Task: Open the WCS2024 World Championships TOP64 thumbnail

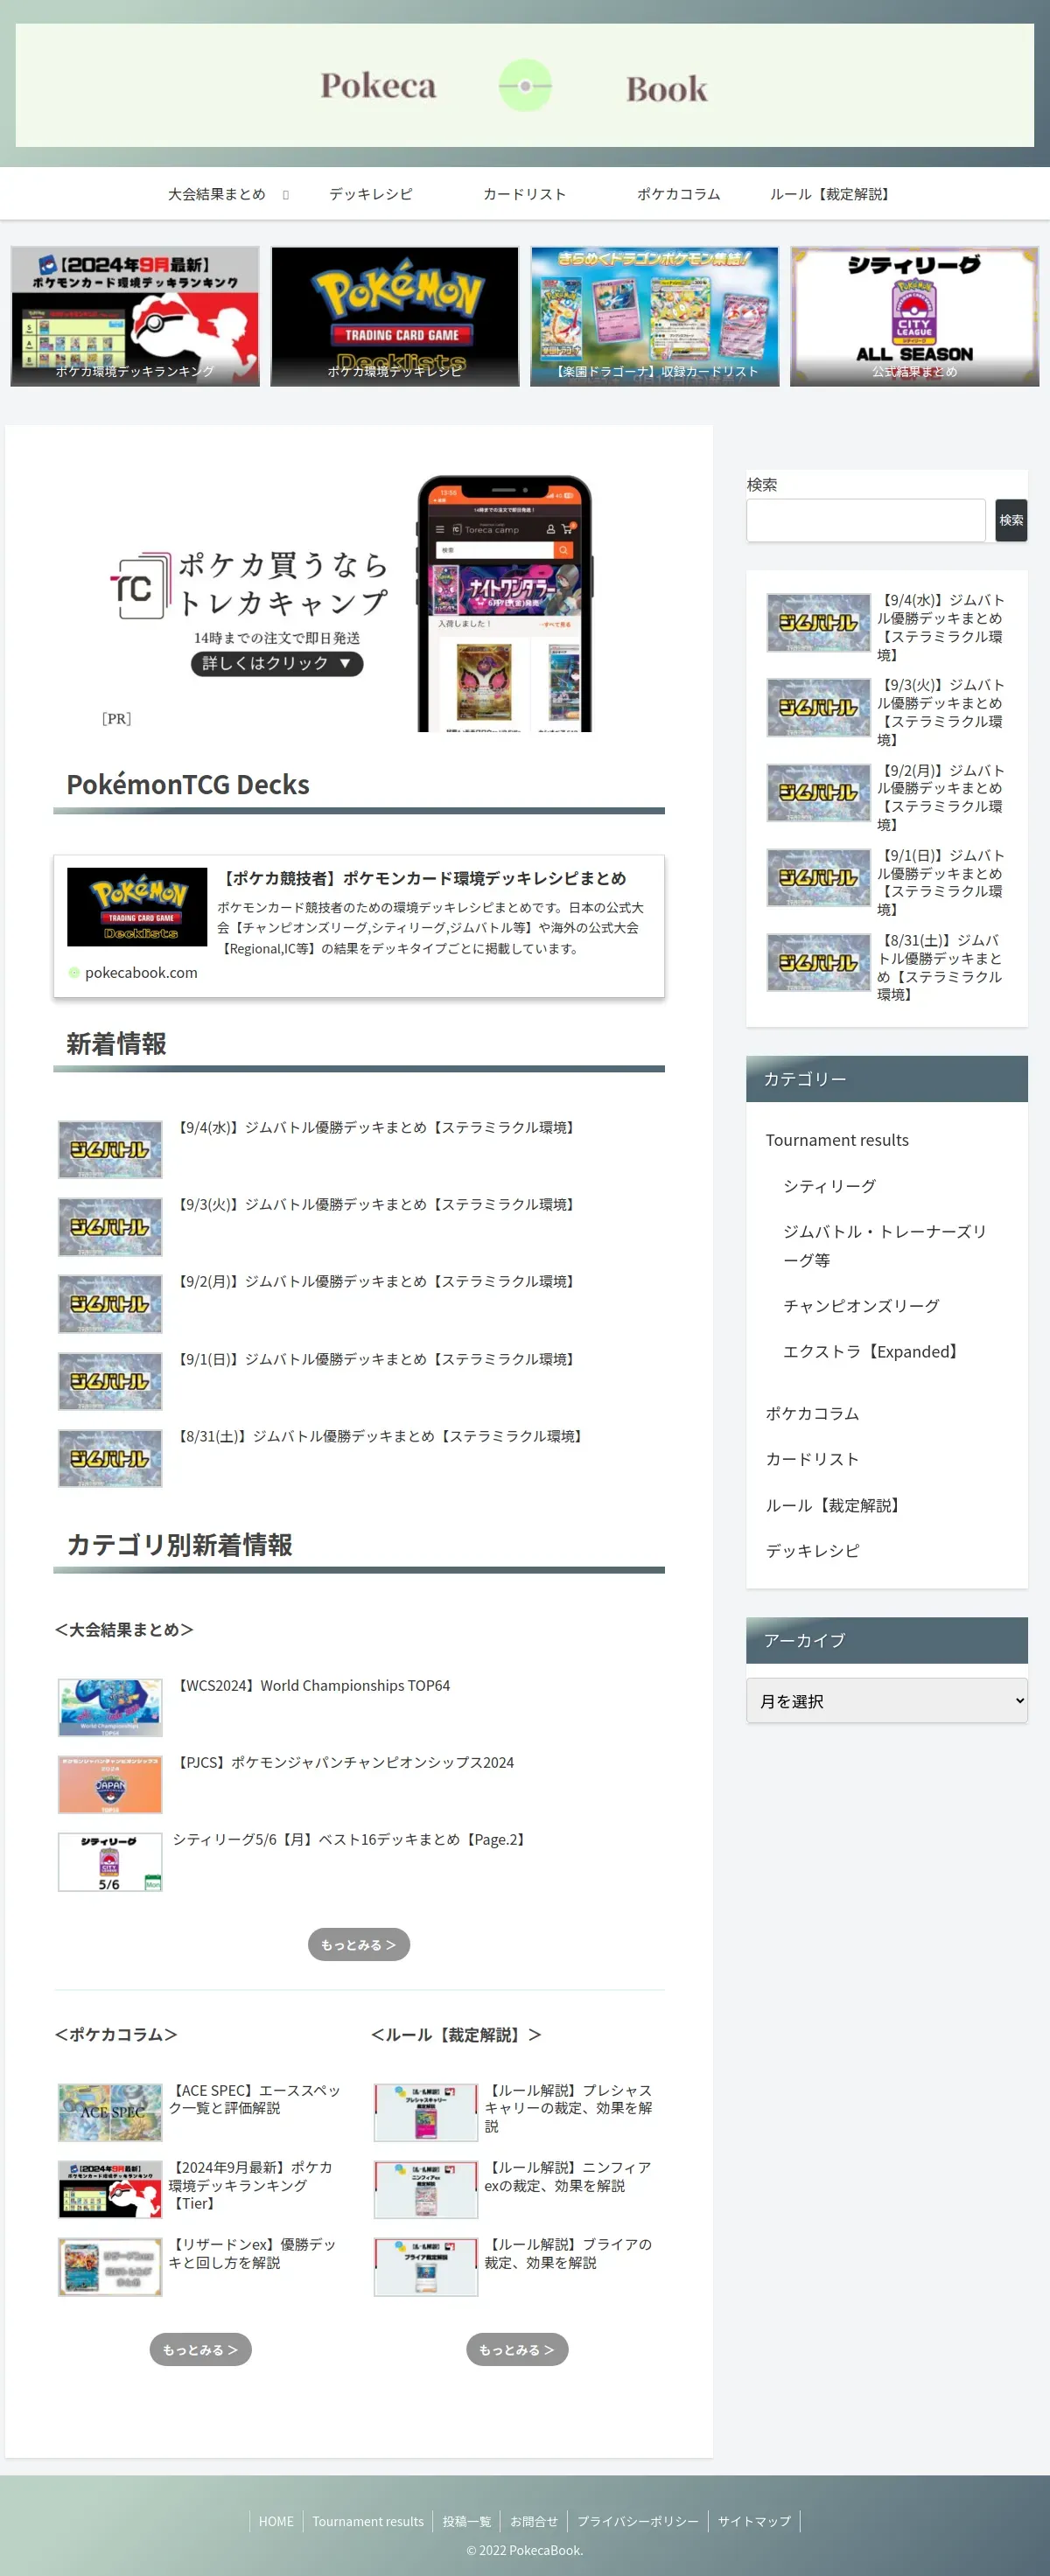Action: 110,1708
